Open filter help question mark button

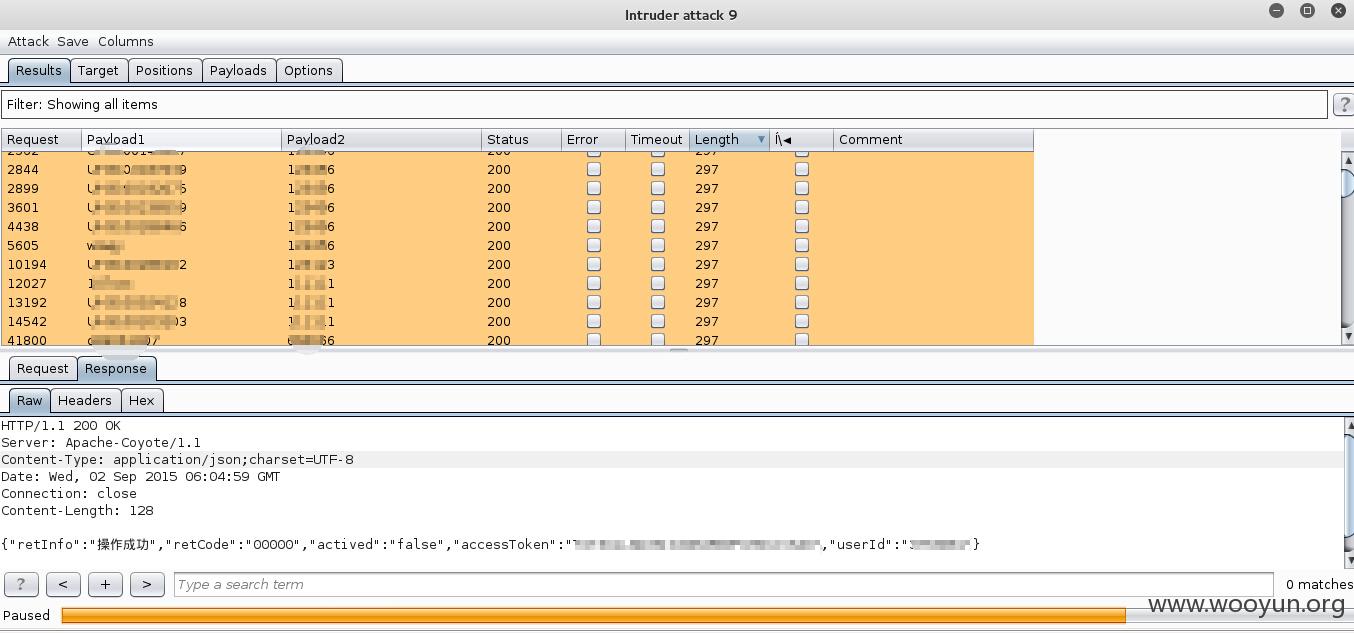coord(1344,104)
